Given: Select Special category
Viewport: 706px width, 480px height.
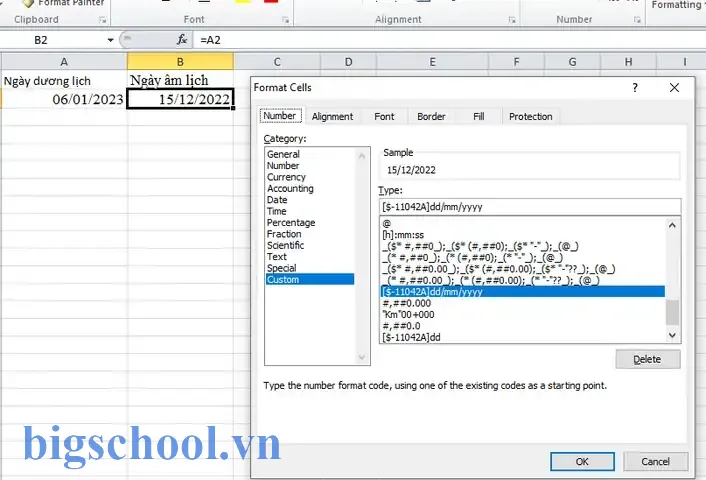Looking at the screenshot, I should pyautogui.click(x=310, y=268).
